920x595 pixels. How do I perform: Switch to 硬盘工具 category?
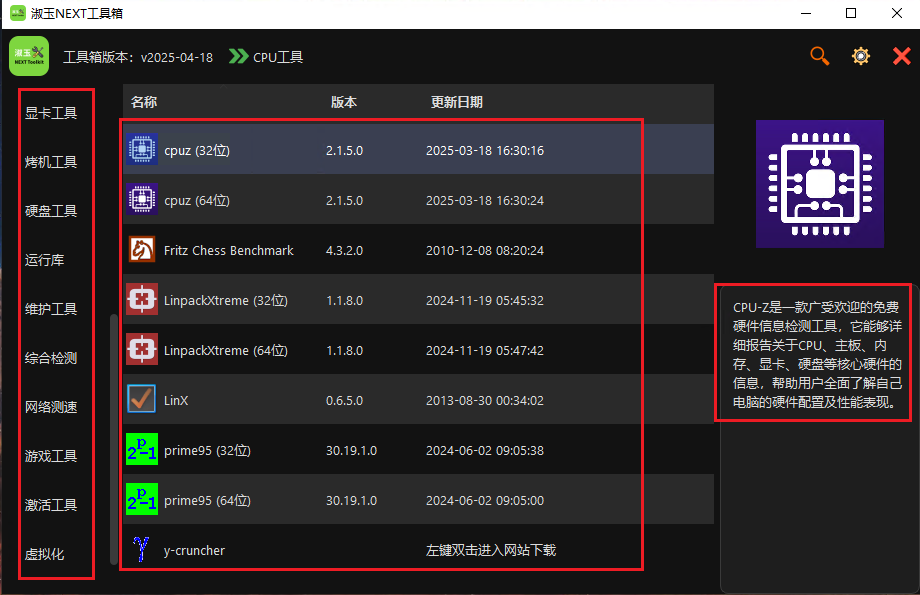51,211
